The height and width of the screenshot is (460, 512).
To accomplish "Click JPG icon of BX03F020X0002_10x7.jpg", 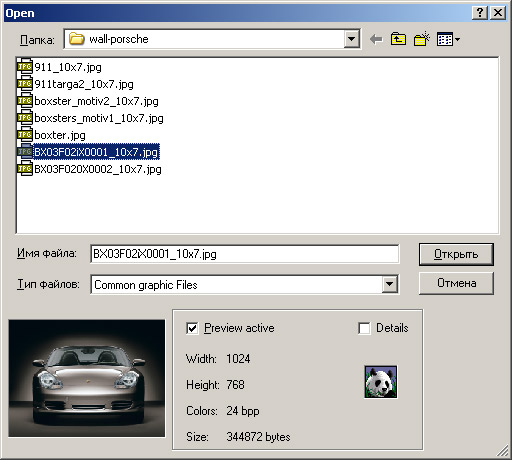I will 25,169.
